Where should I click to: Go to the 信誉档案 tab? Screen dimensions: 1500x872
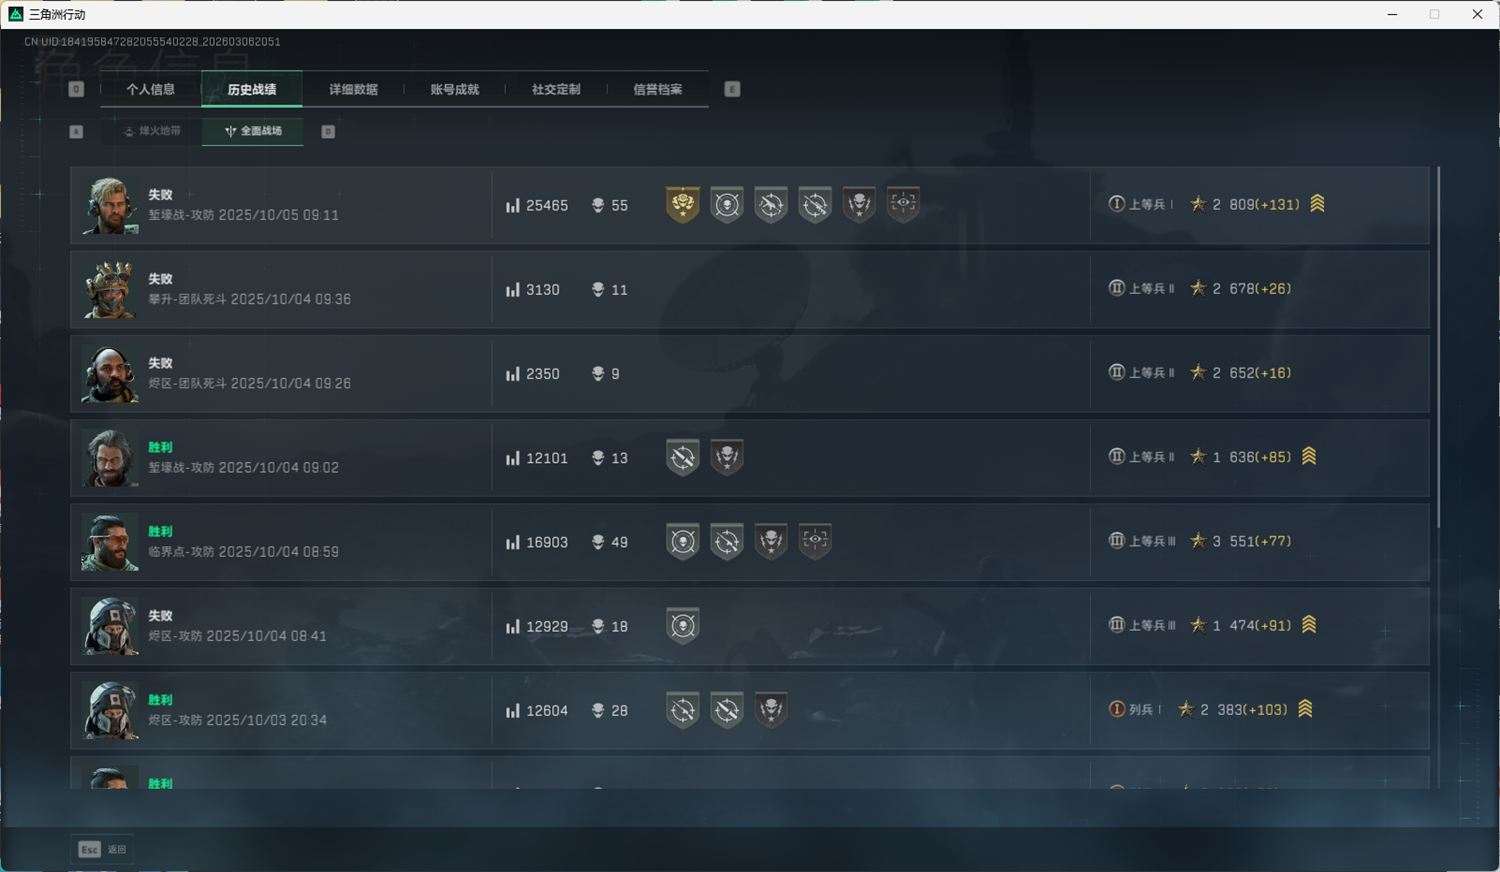click(657, 89)
